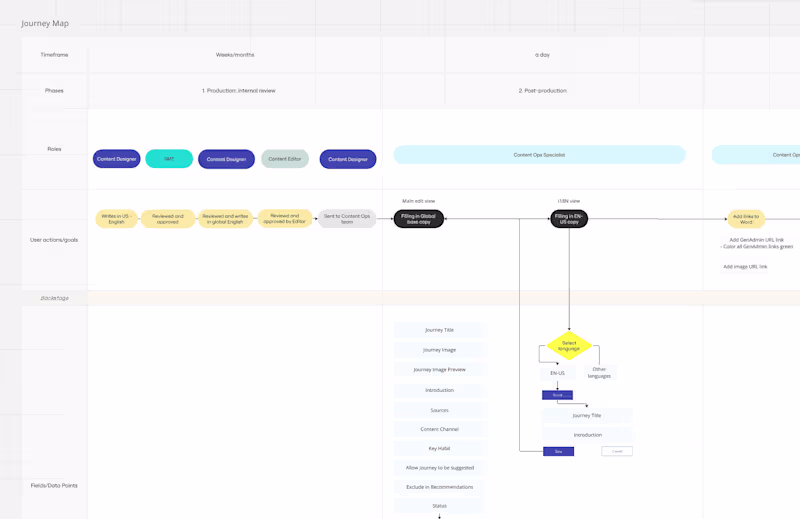Select the Phases row label
This screenshot has width=800, height=519.
pyautogui.click(x=54, y=90)
